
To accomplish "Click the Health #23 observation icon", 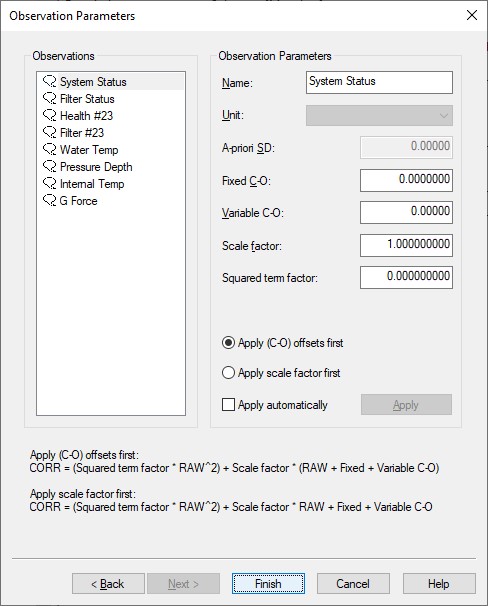I will click(x=49, y=116).
